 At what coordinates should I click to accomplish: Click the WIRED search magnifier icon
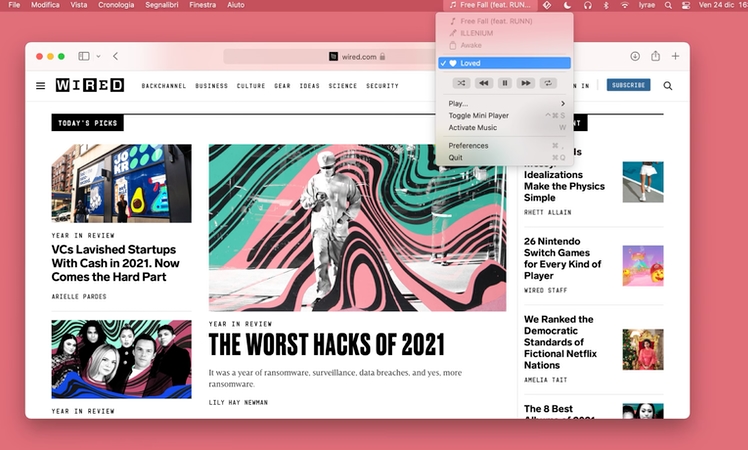point(668,86)
